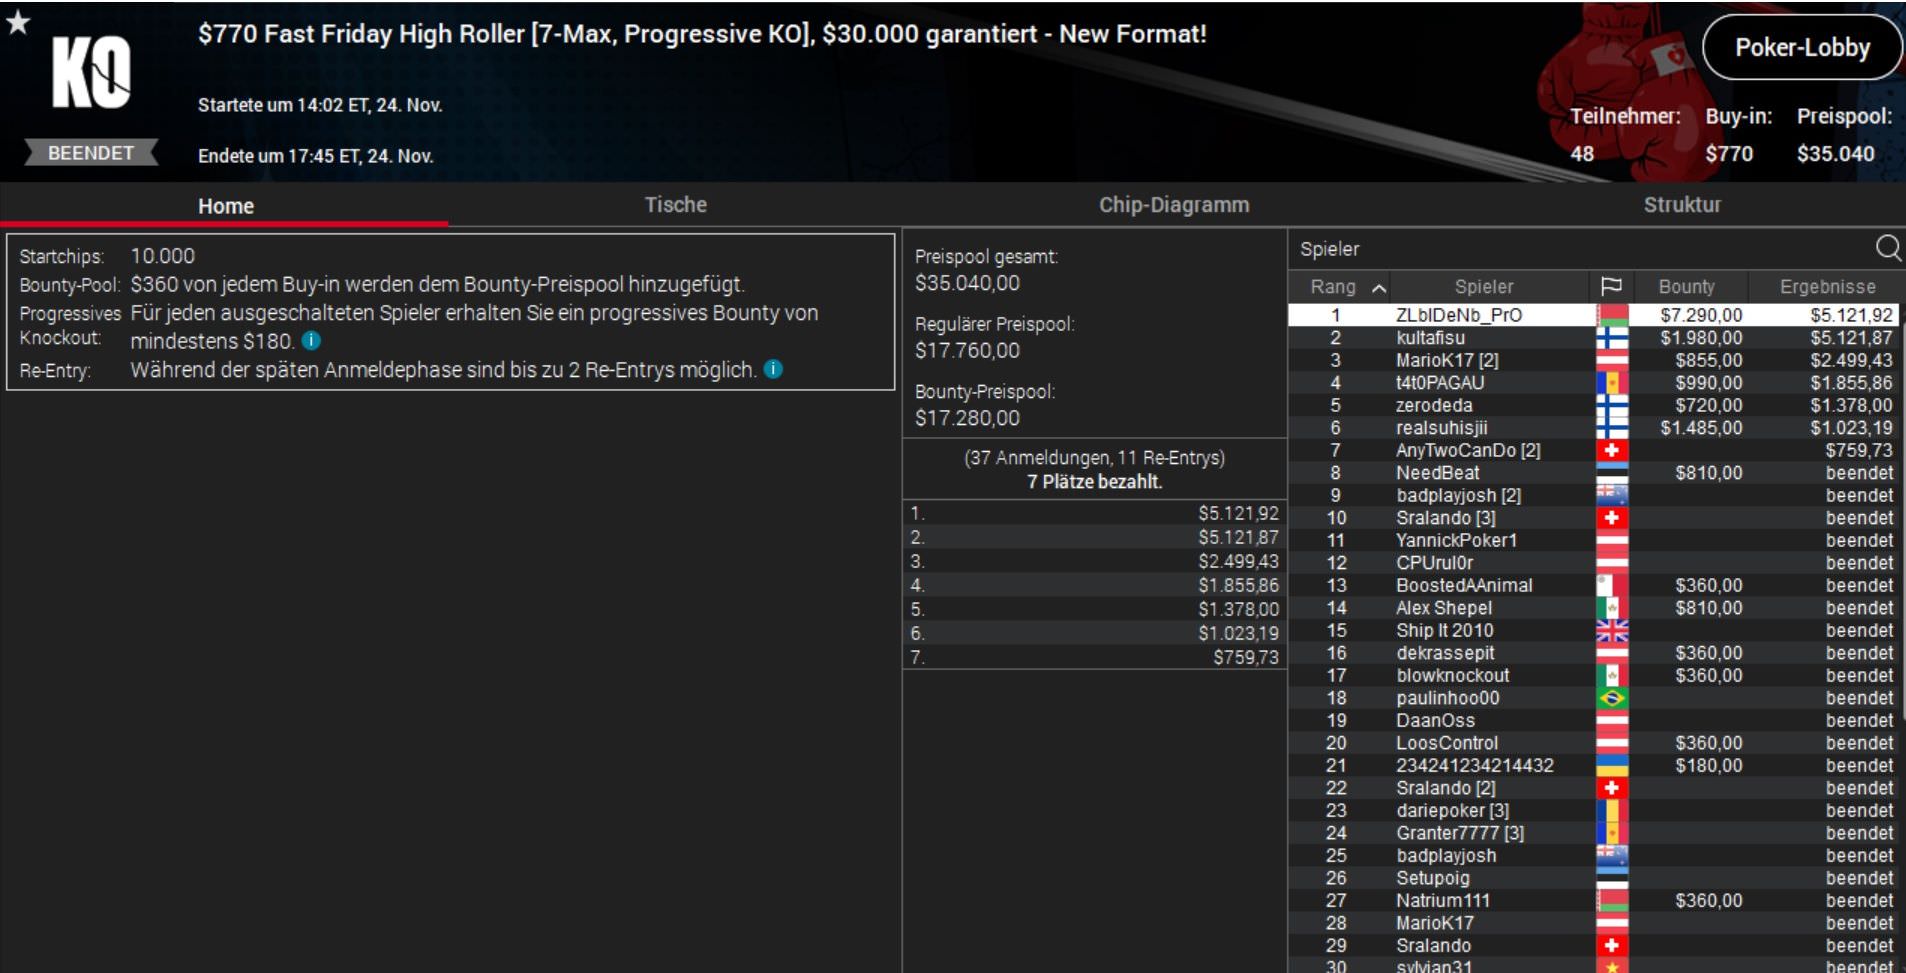1906x973 pixels.
Task: Select player row MarioK17 [2]
Action: [x=1593, y=360]
